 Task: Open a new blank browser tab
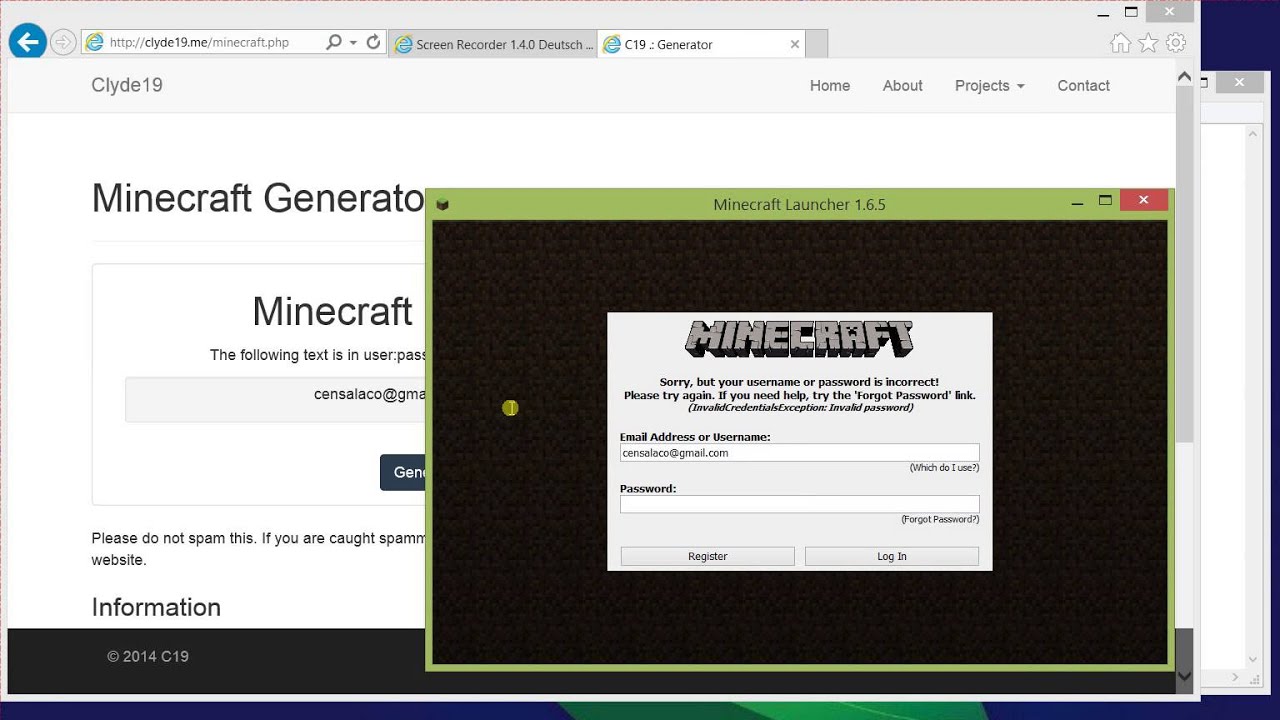tap(816, 44)
